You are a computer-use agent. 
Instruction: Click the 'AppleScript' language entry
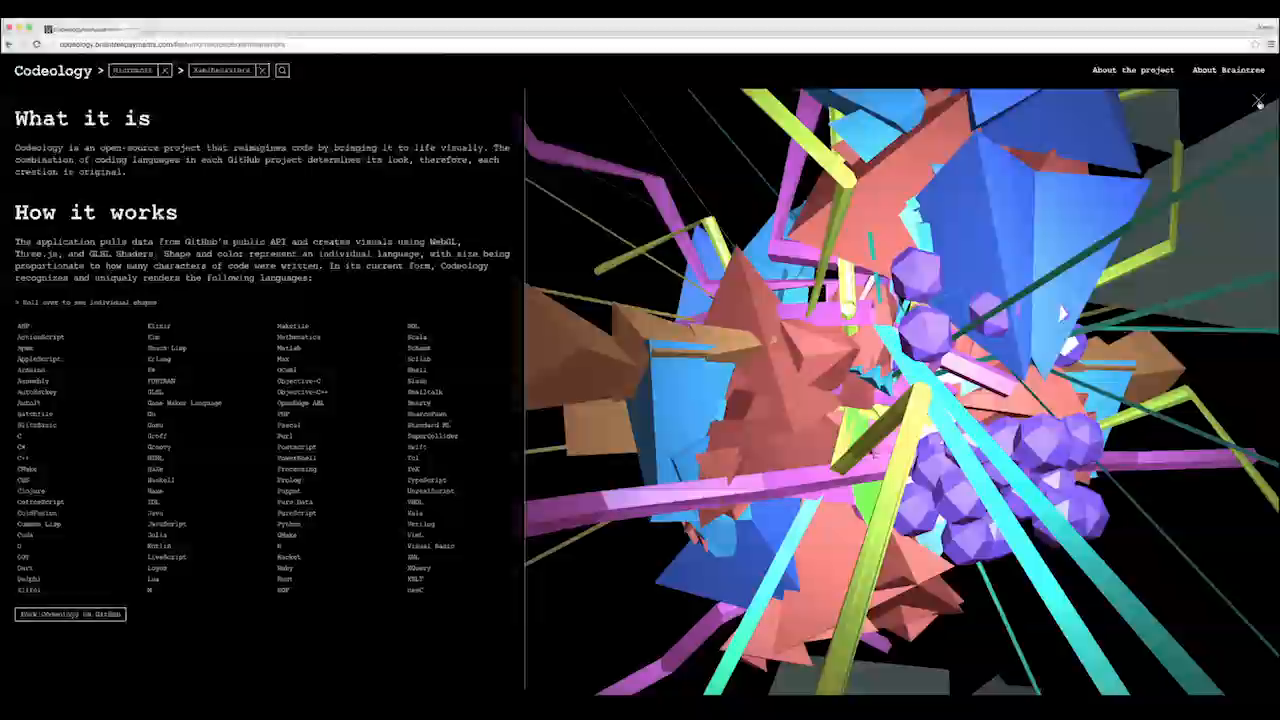(x=39, y=359)
